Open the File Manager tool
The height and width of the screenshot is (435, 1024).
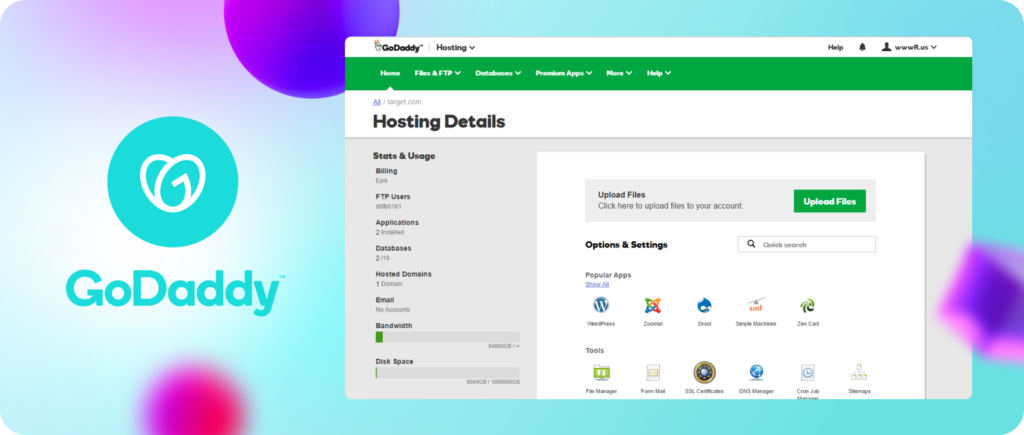click(x=601, y=373)
